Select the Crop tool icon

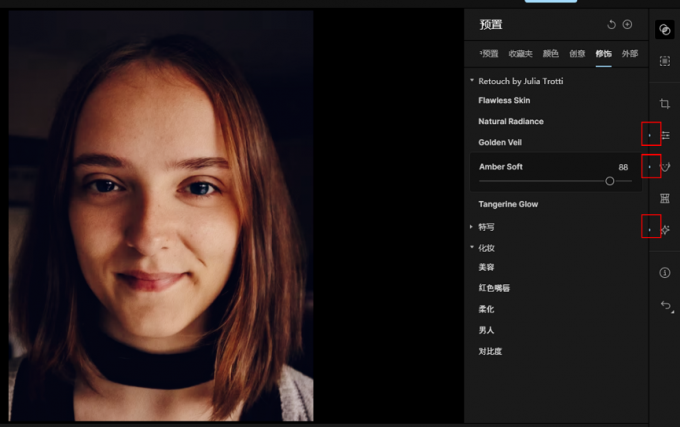pos(665,103)
